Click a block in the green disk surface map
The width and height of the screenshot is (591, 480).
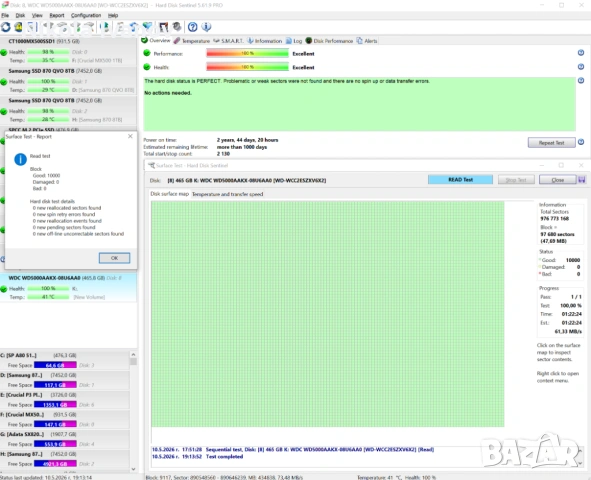[x=327, y=313]
